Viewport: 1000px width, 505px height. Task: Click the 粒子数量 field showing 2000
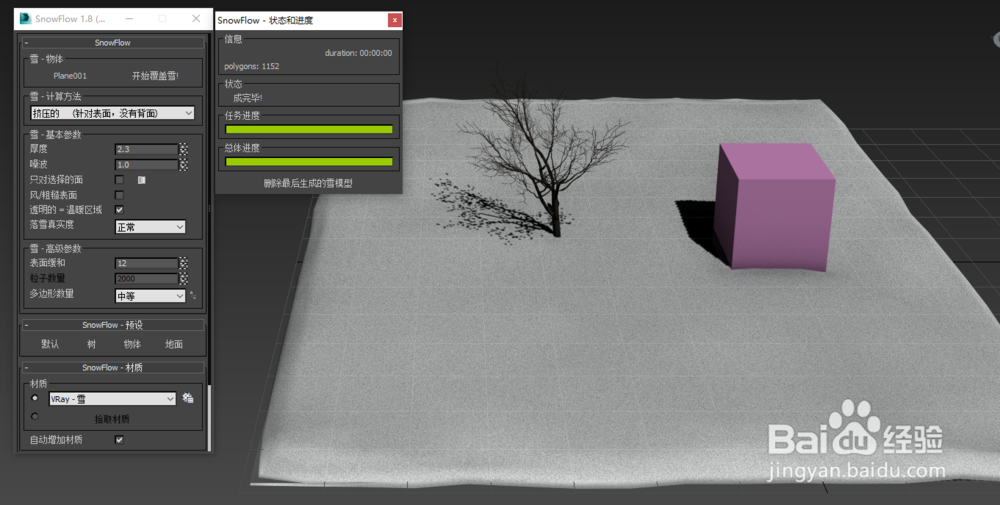pos(147,279)
